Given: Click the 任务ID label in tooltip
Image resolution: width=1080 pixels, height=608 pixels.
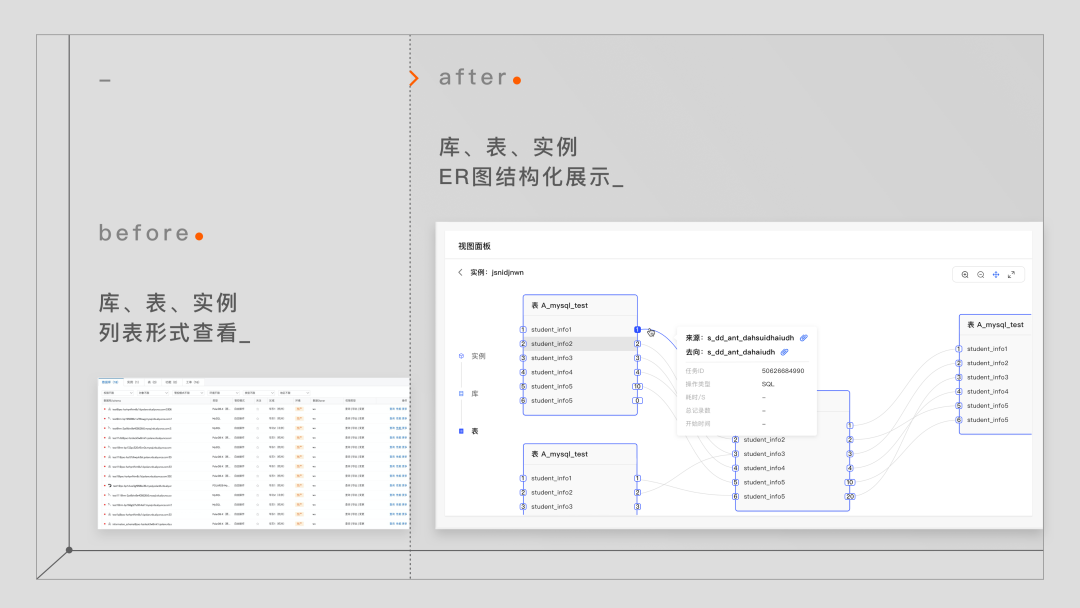Looking at the screenshot, I should pos(694,371).
